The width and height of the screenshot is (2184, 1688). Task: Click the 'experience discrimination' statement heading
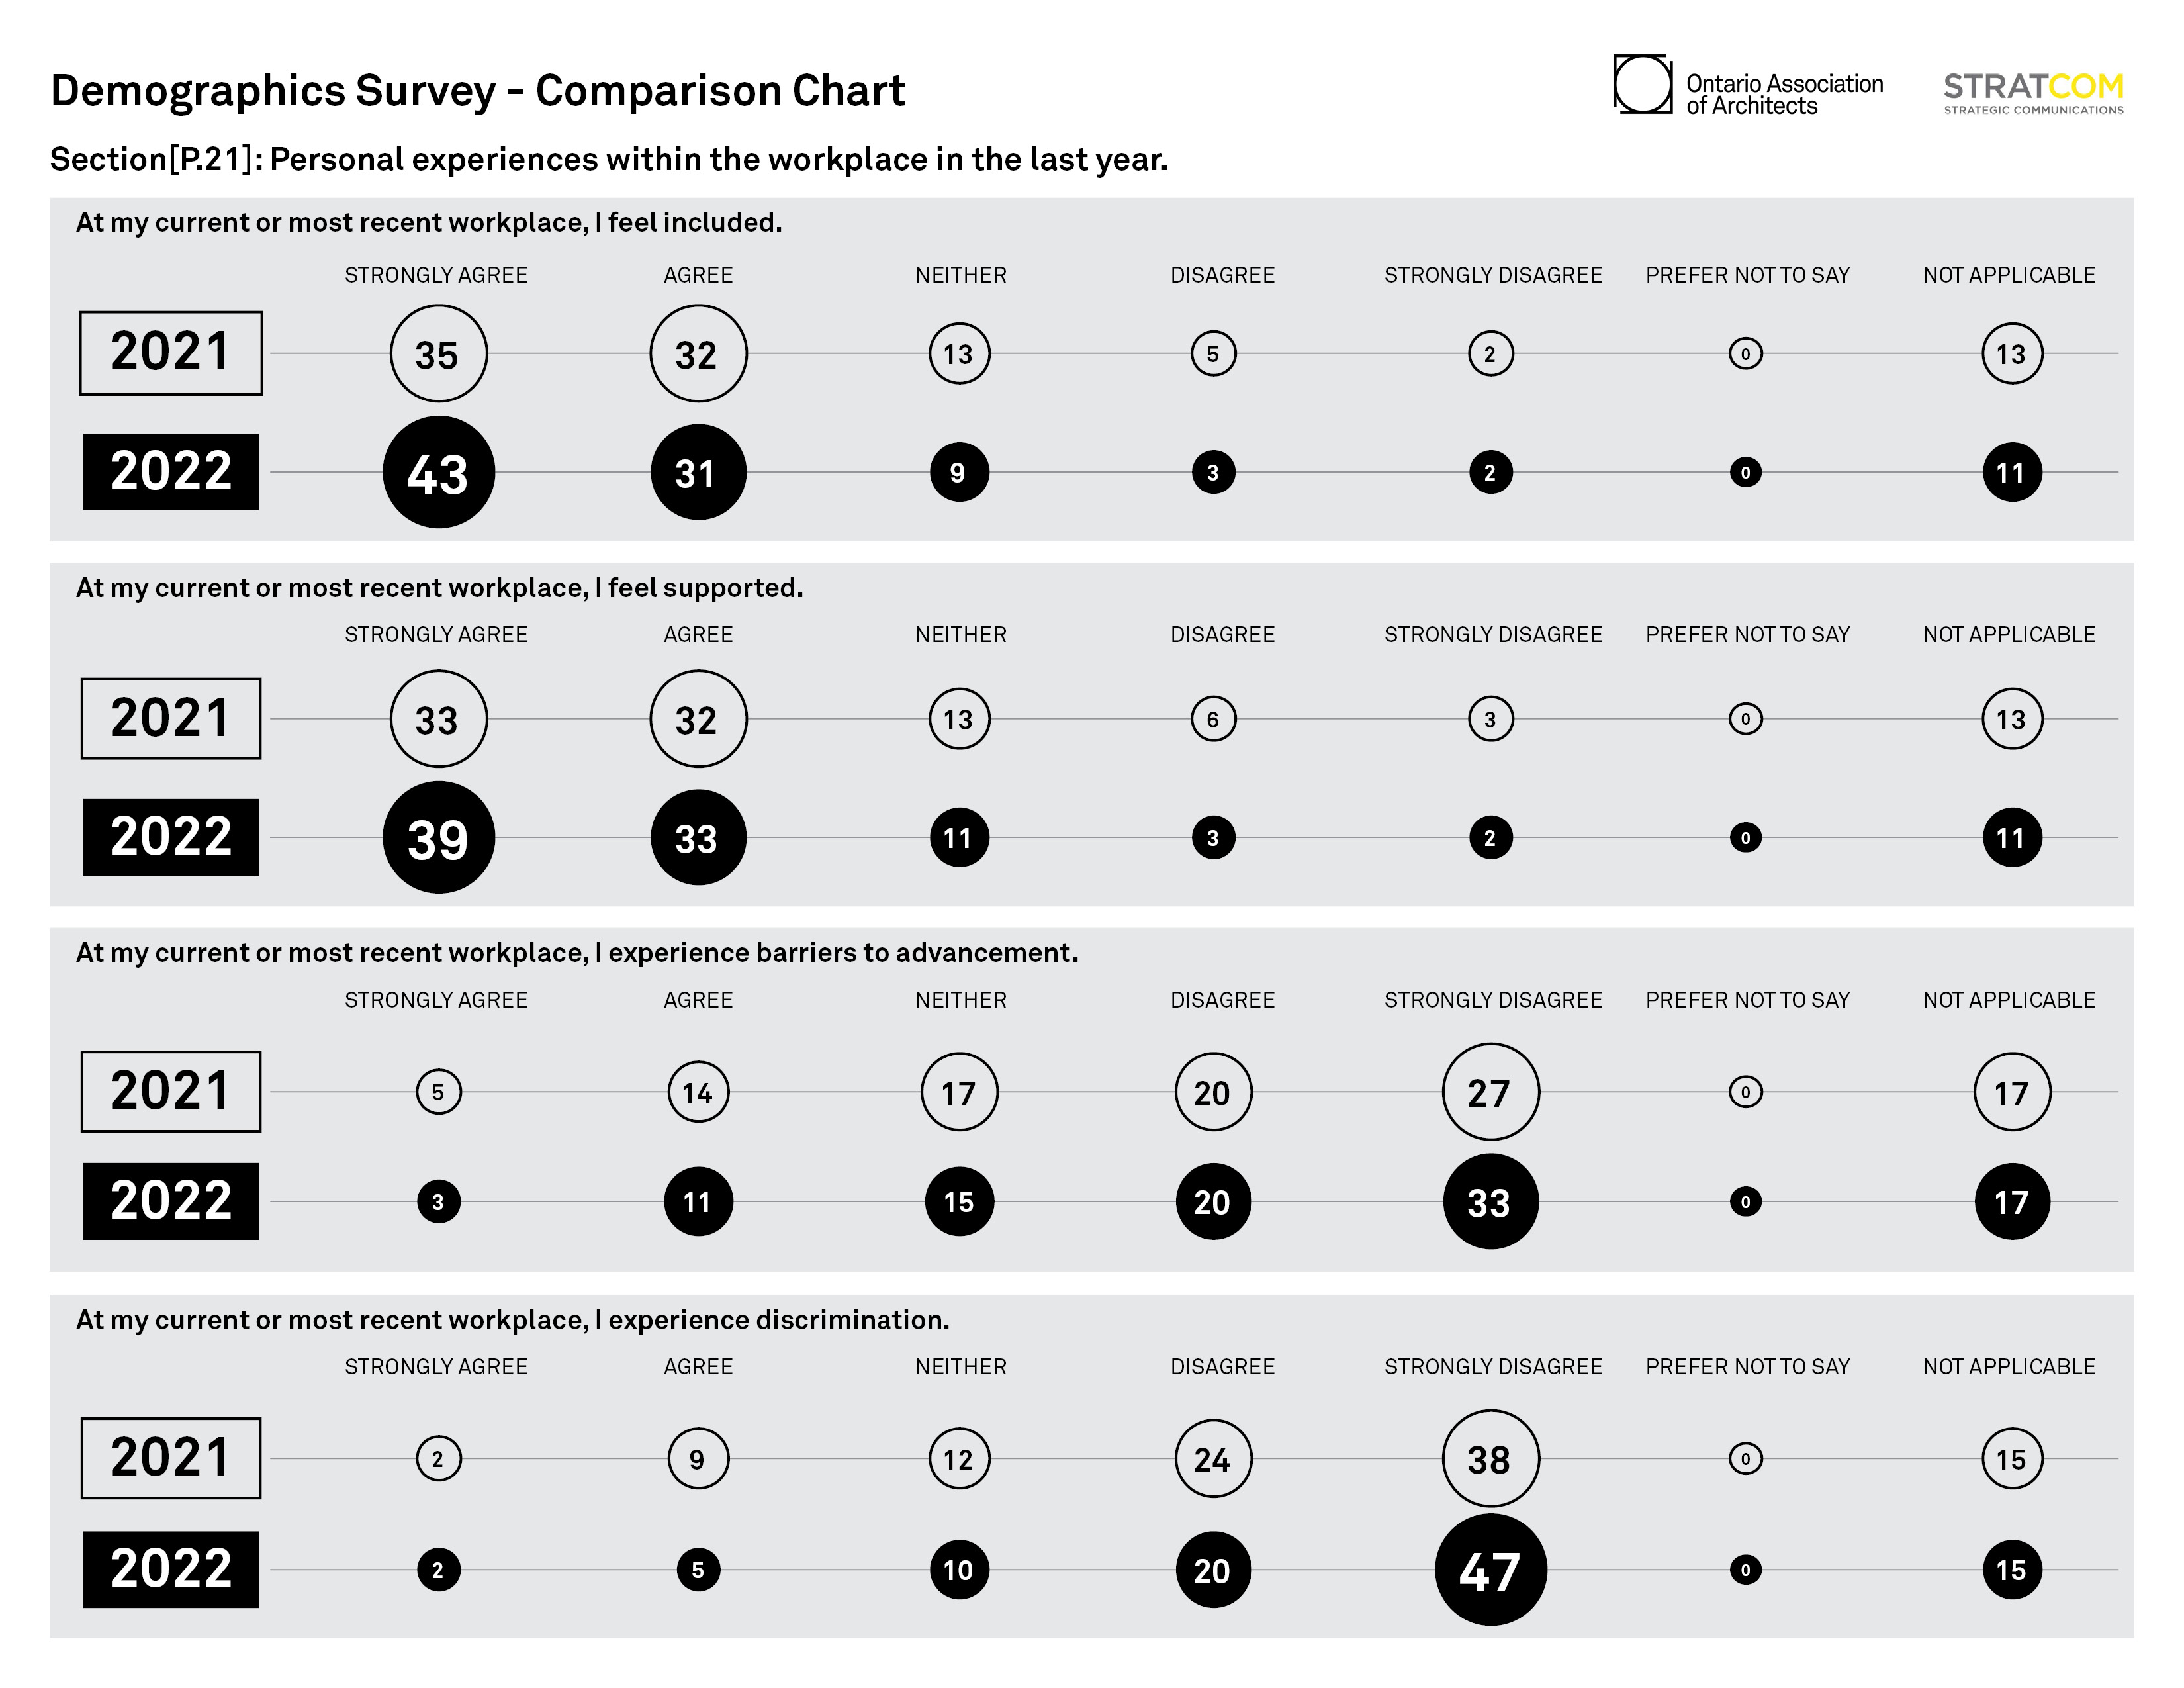click(513, 1320)
